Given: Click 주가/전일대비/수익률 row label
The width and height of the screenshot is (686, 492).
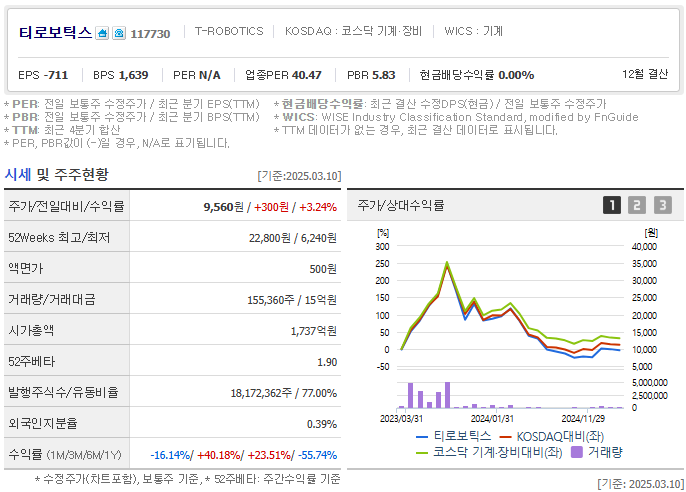Looking at the screenshot, I should 66,206.
